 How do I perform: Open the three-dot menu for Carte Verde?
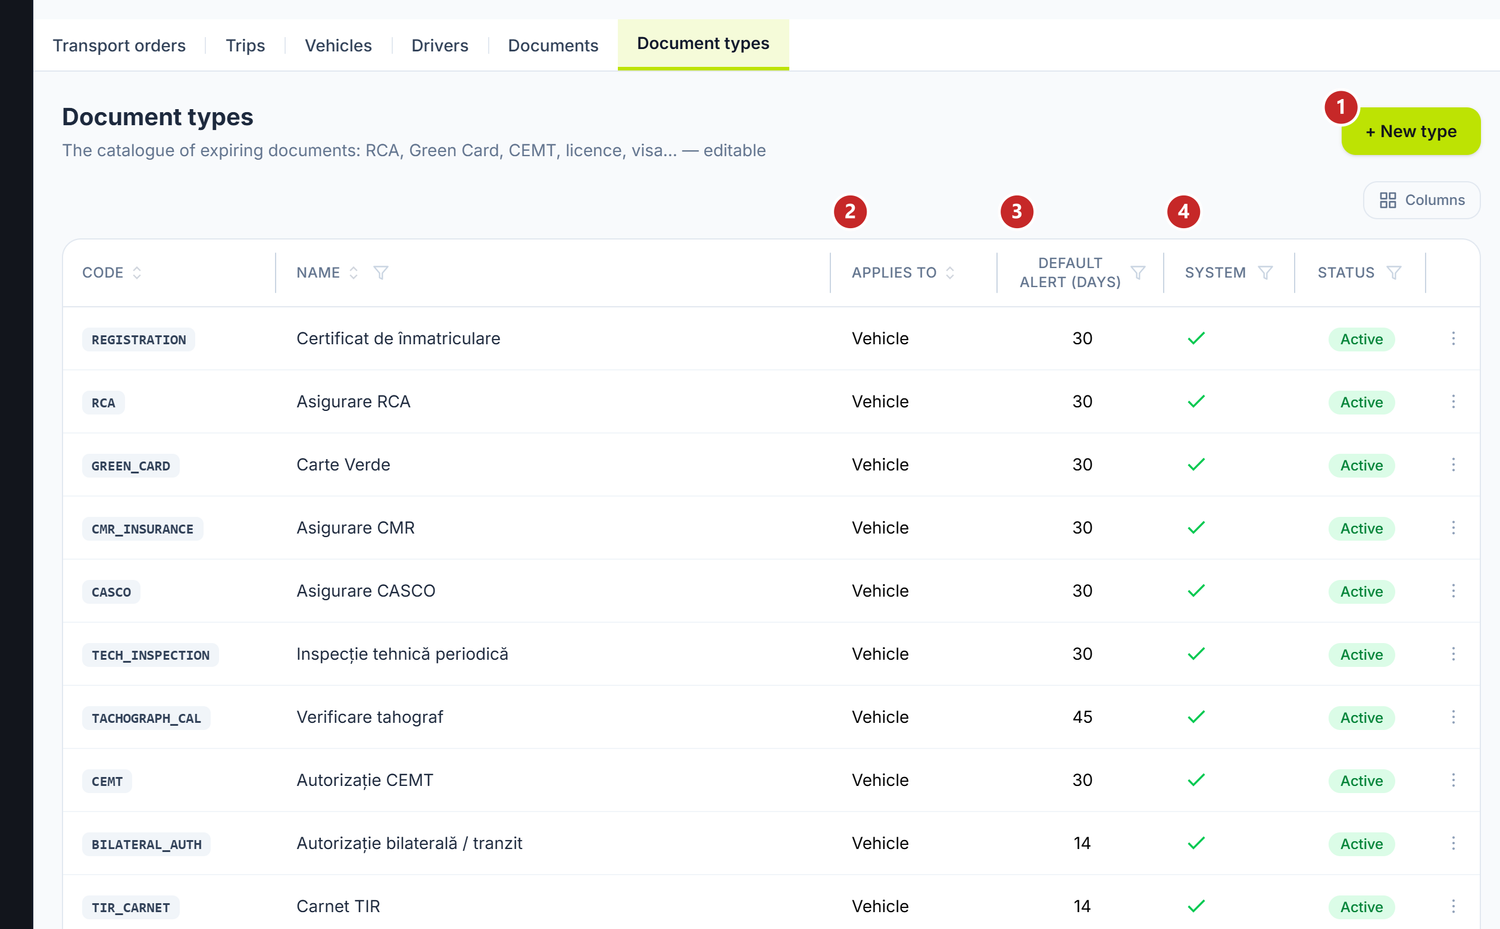(x=1453, y=465)
